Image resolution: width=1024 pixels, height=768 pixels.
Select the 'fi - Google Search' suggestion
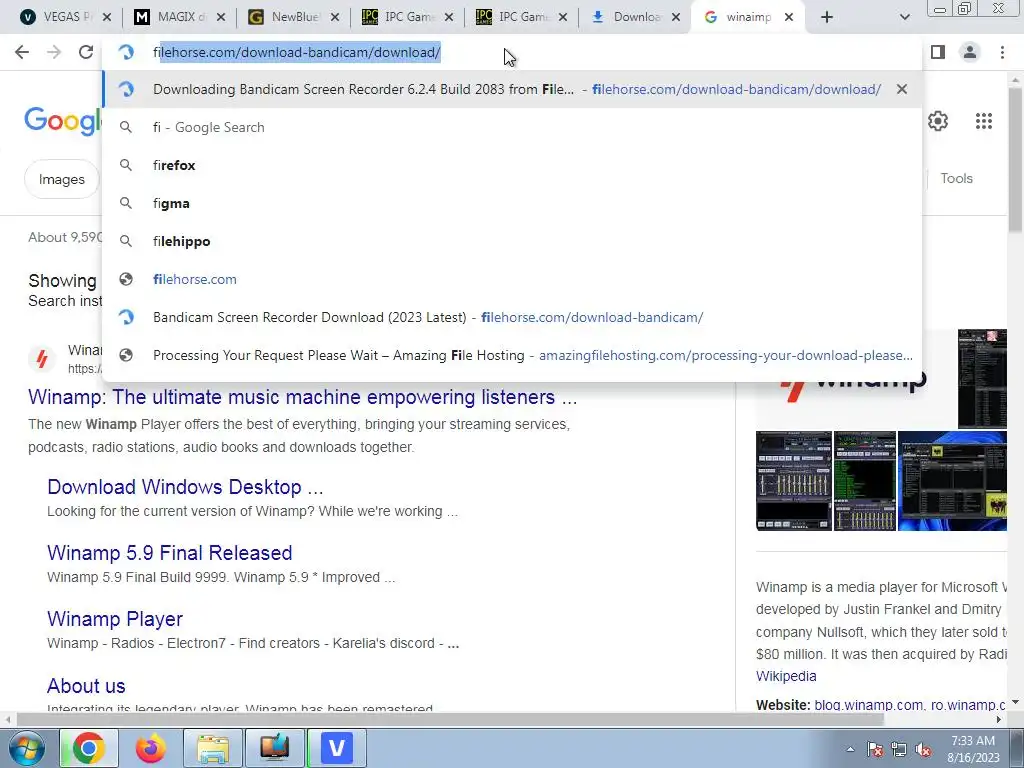(x=513, y=127)
